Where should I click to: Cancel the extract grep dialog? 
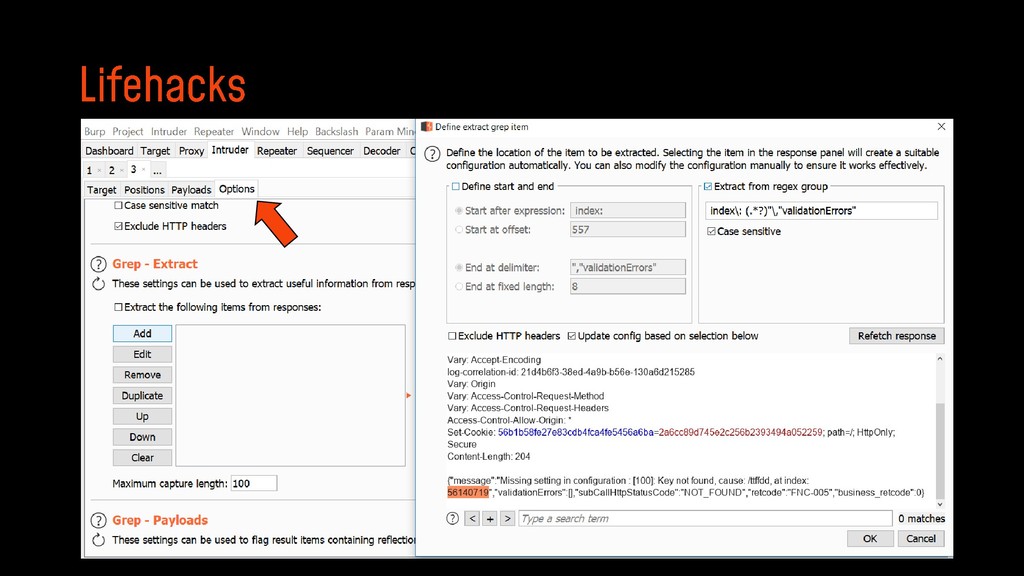(921, 539)
